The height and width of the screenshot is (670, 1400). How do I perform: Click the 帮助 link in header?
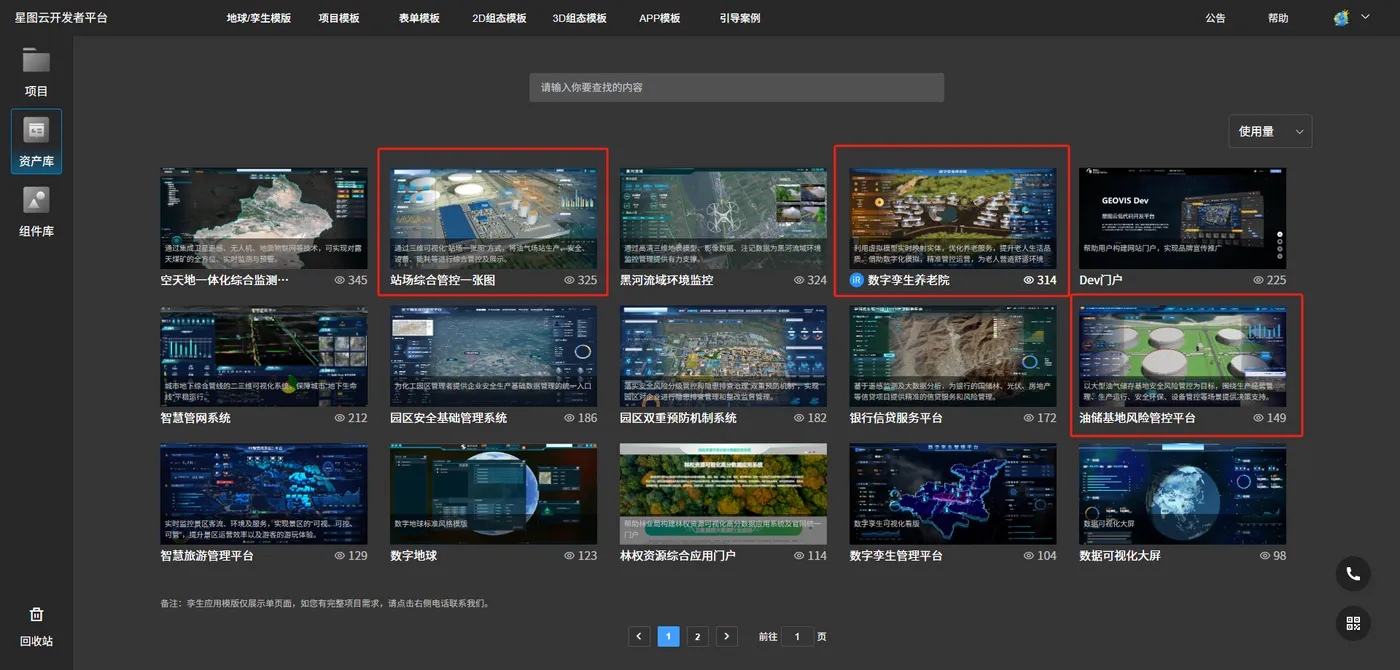coord(1278,18)
